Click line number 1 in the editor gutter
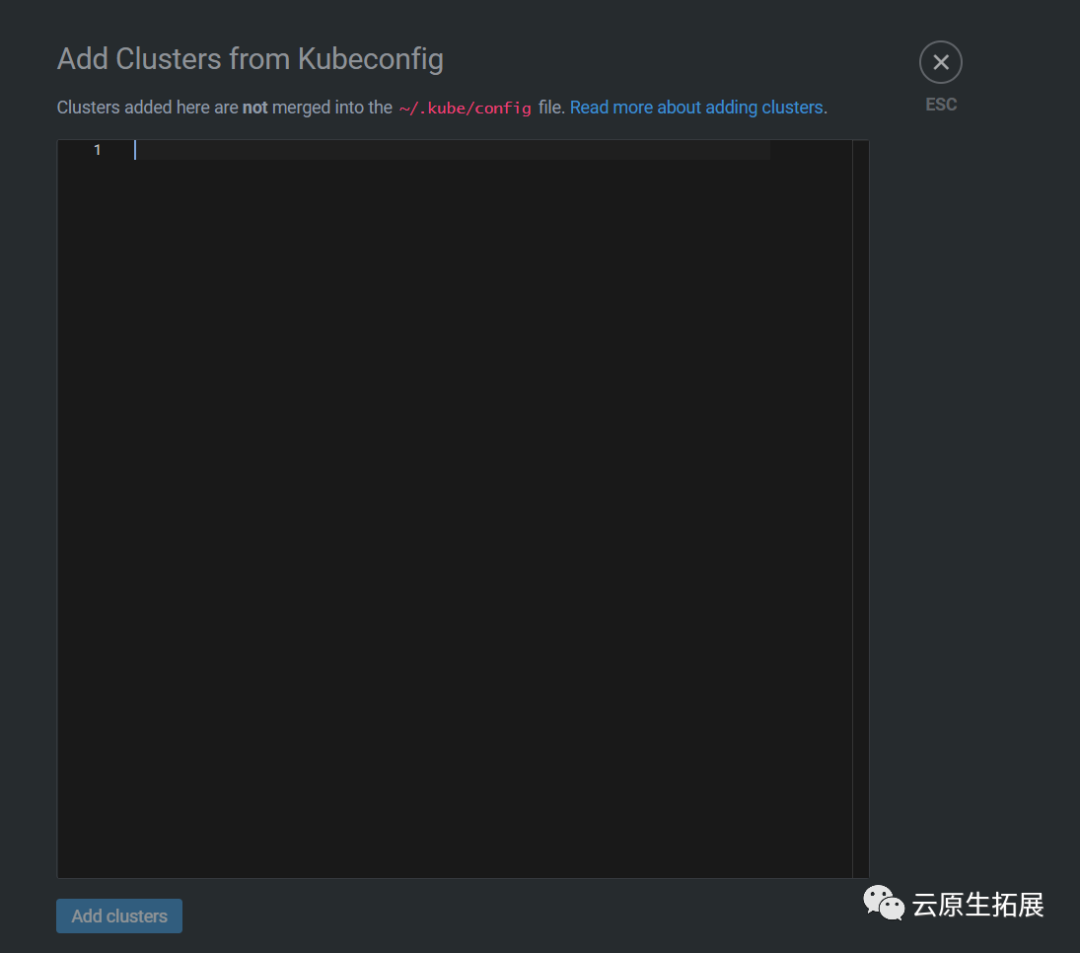Image resolution: width=1080 pixels, height=953 pixels. pos(97,150)
